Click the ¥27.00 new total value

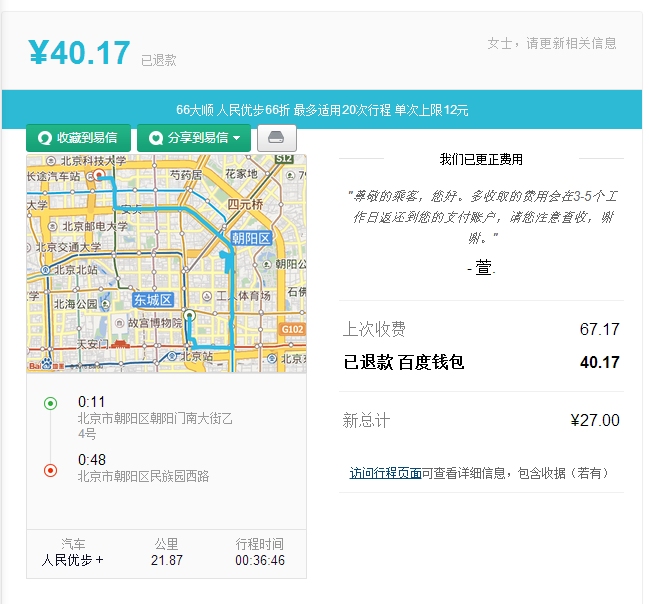point(595,420)
